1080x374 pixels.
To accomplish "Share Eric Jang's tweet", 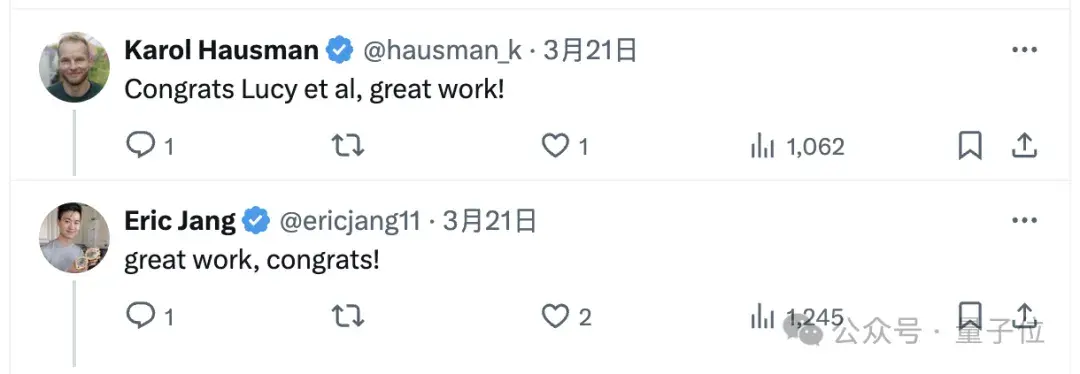I will click(1025, 315).
